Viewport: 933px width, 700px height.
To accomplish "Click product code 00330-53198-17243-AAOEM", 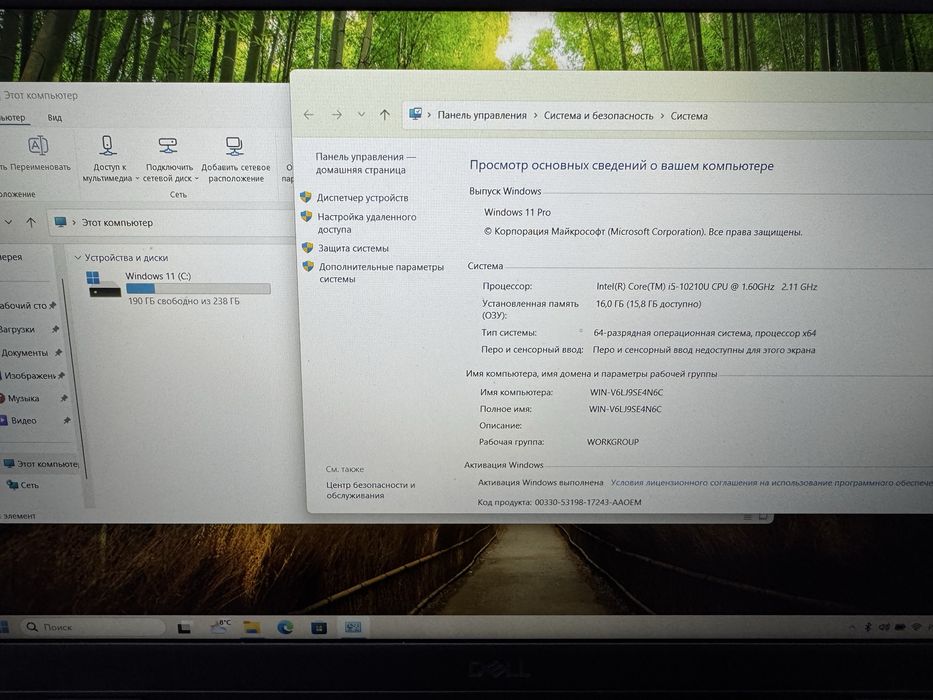I will tap(588, 502).
